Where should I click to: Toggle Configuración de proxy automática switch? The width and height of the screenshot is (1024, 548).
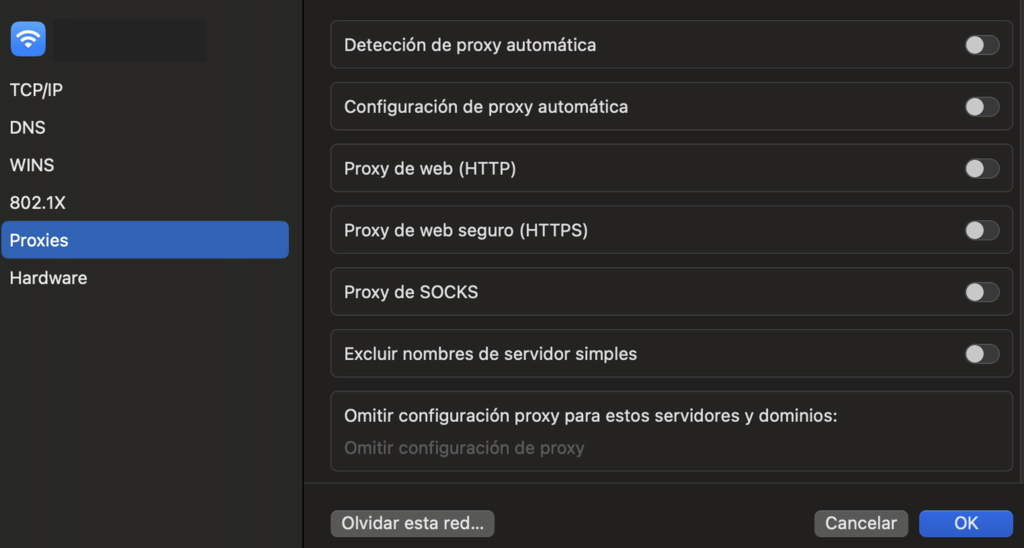(982, 107)
